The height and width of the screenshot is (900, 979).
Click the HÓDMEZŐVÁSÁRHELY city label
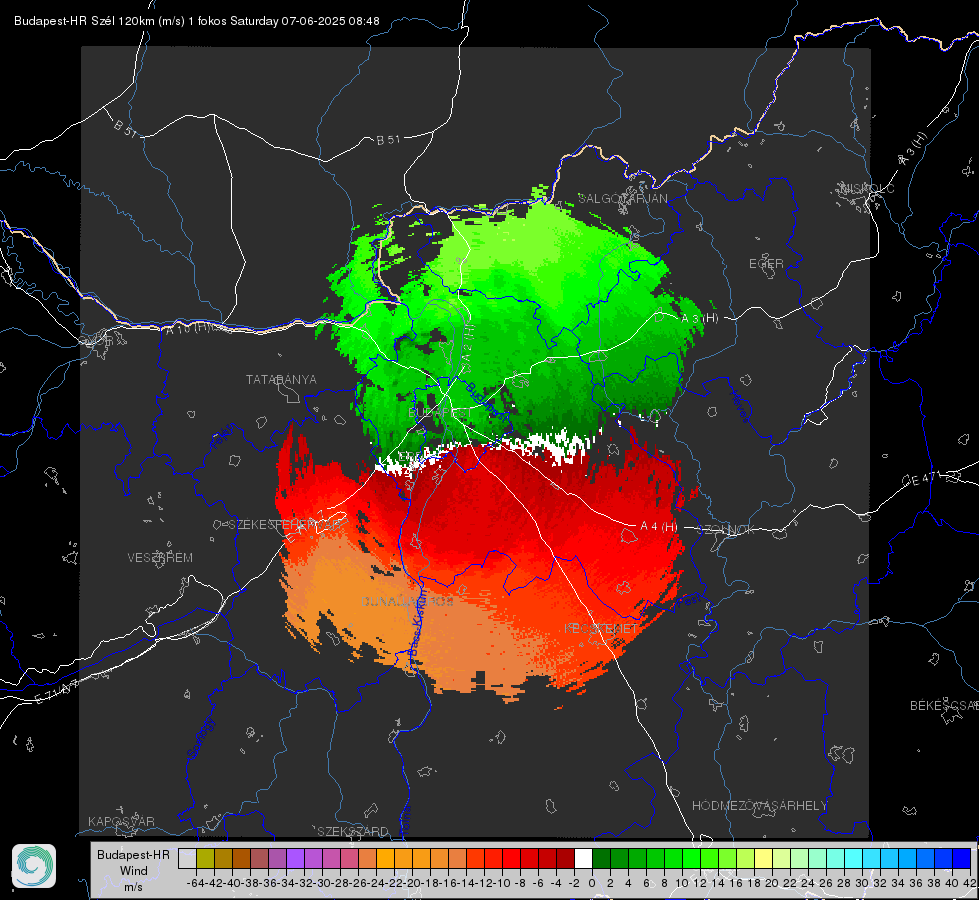click(x=759, y=806)
